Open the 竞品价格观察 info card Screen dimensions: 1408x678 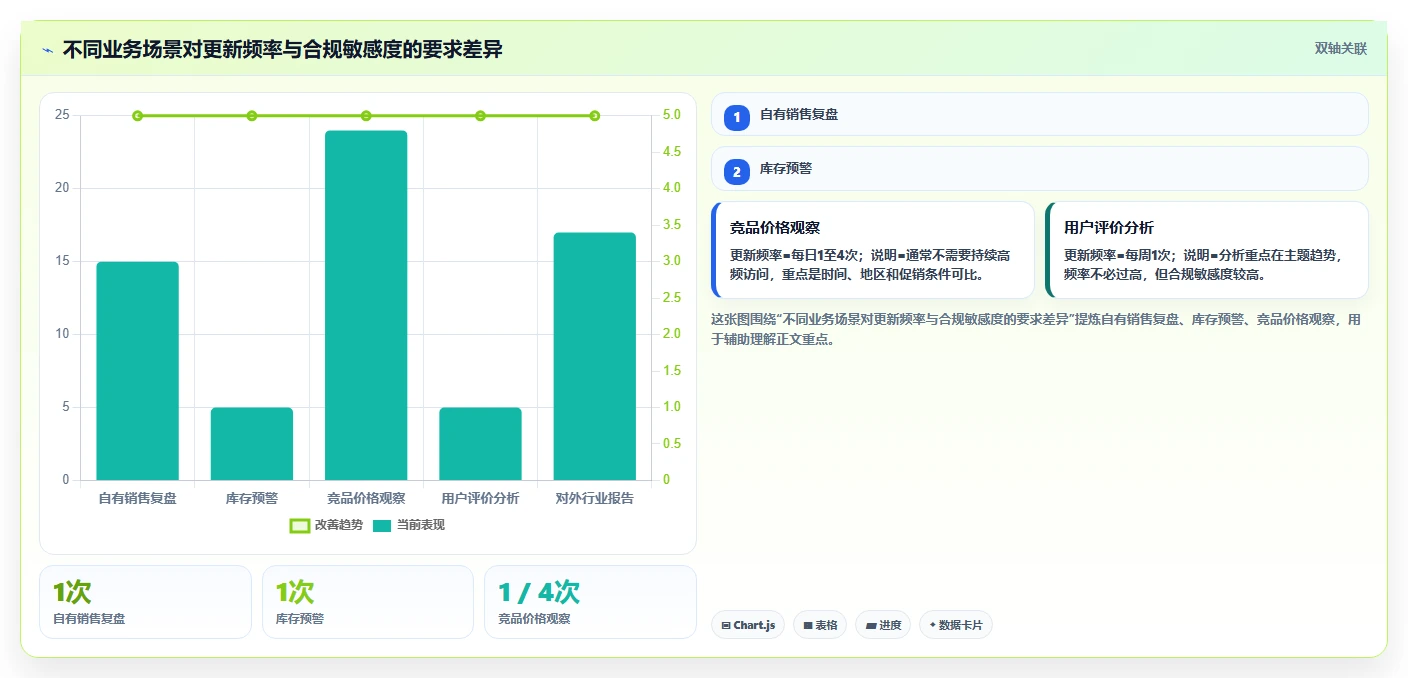(873, 250)
